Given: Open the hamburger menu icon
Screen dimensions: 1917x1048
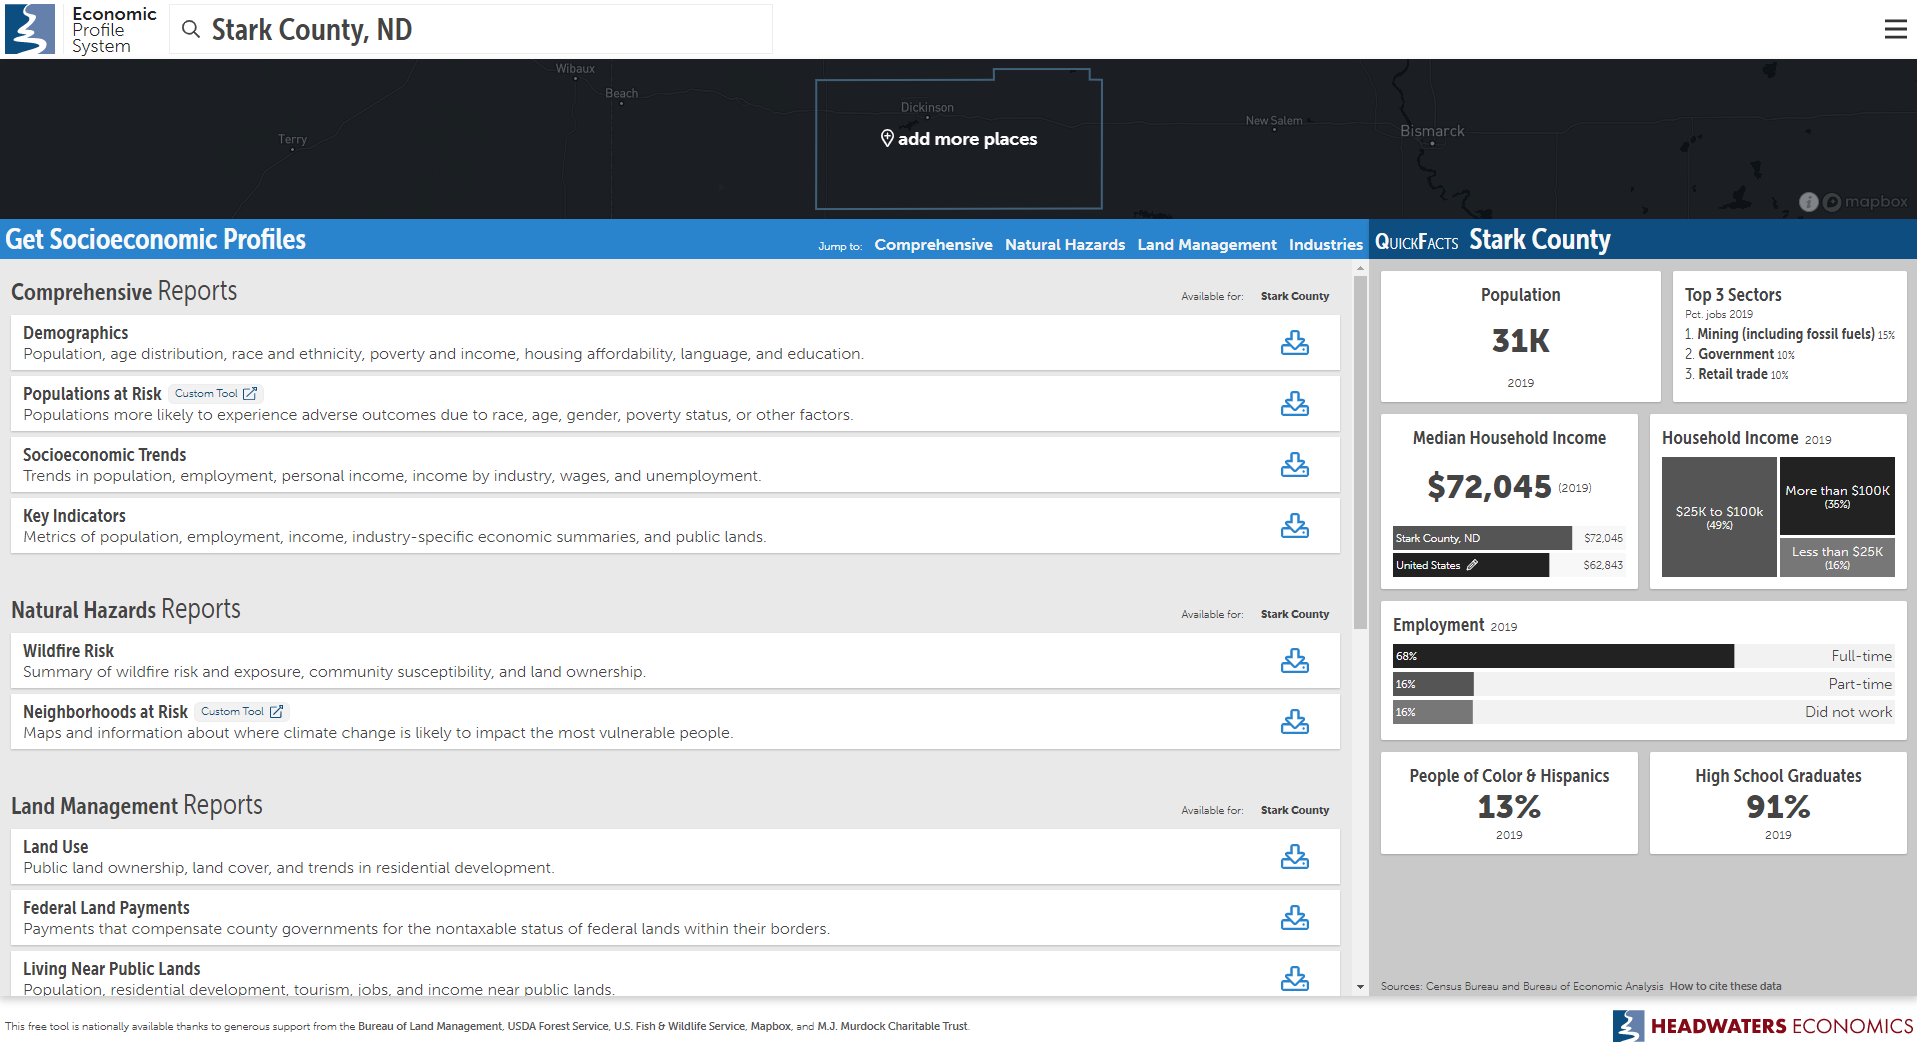Looking at the screenshot, I should 1895,29.
